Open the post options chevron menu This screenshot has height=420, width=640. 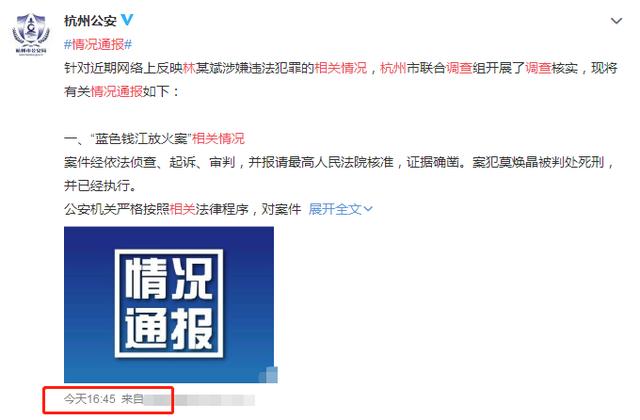[x=616, y=21]
